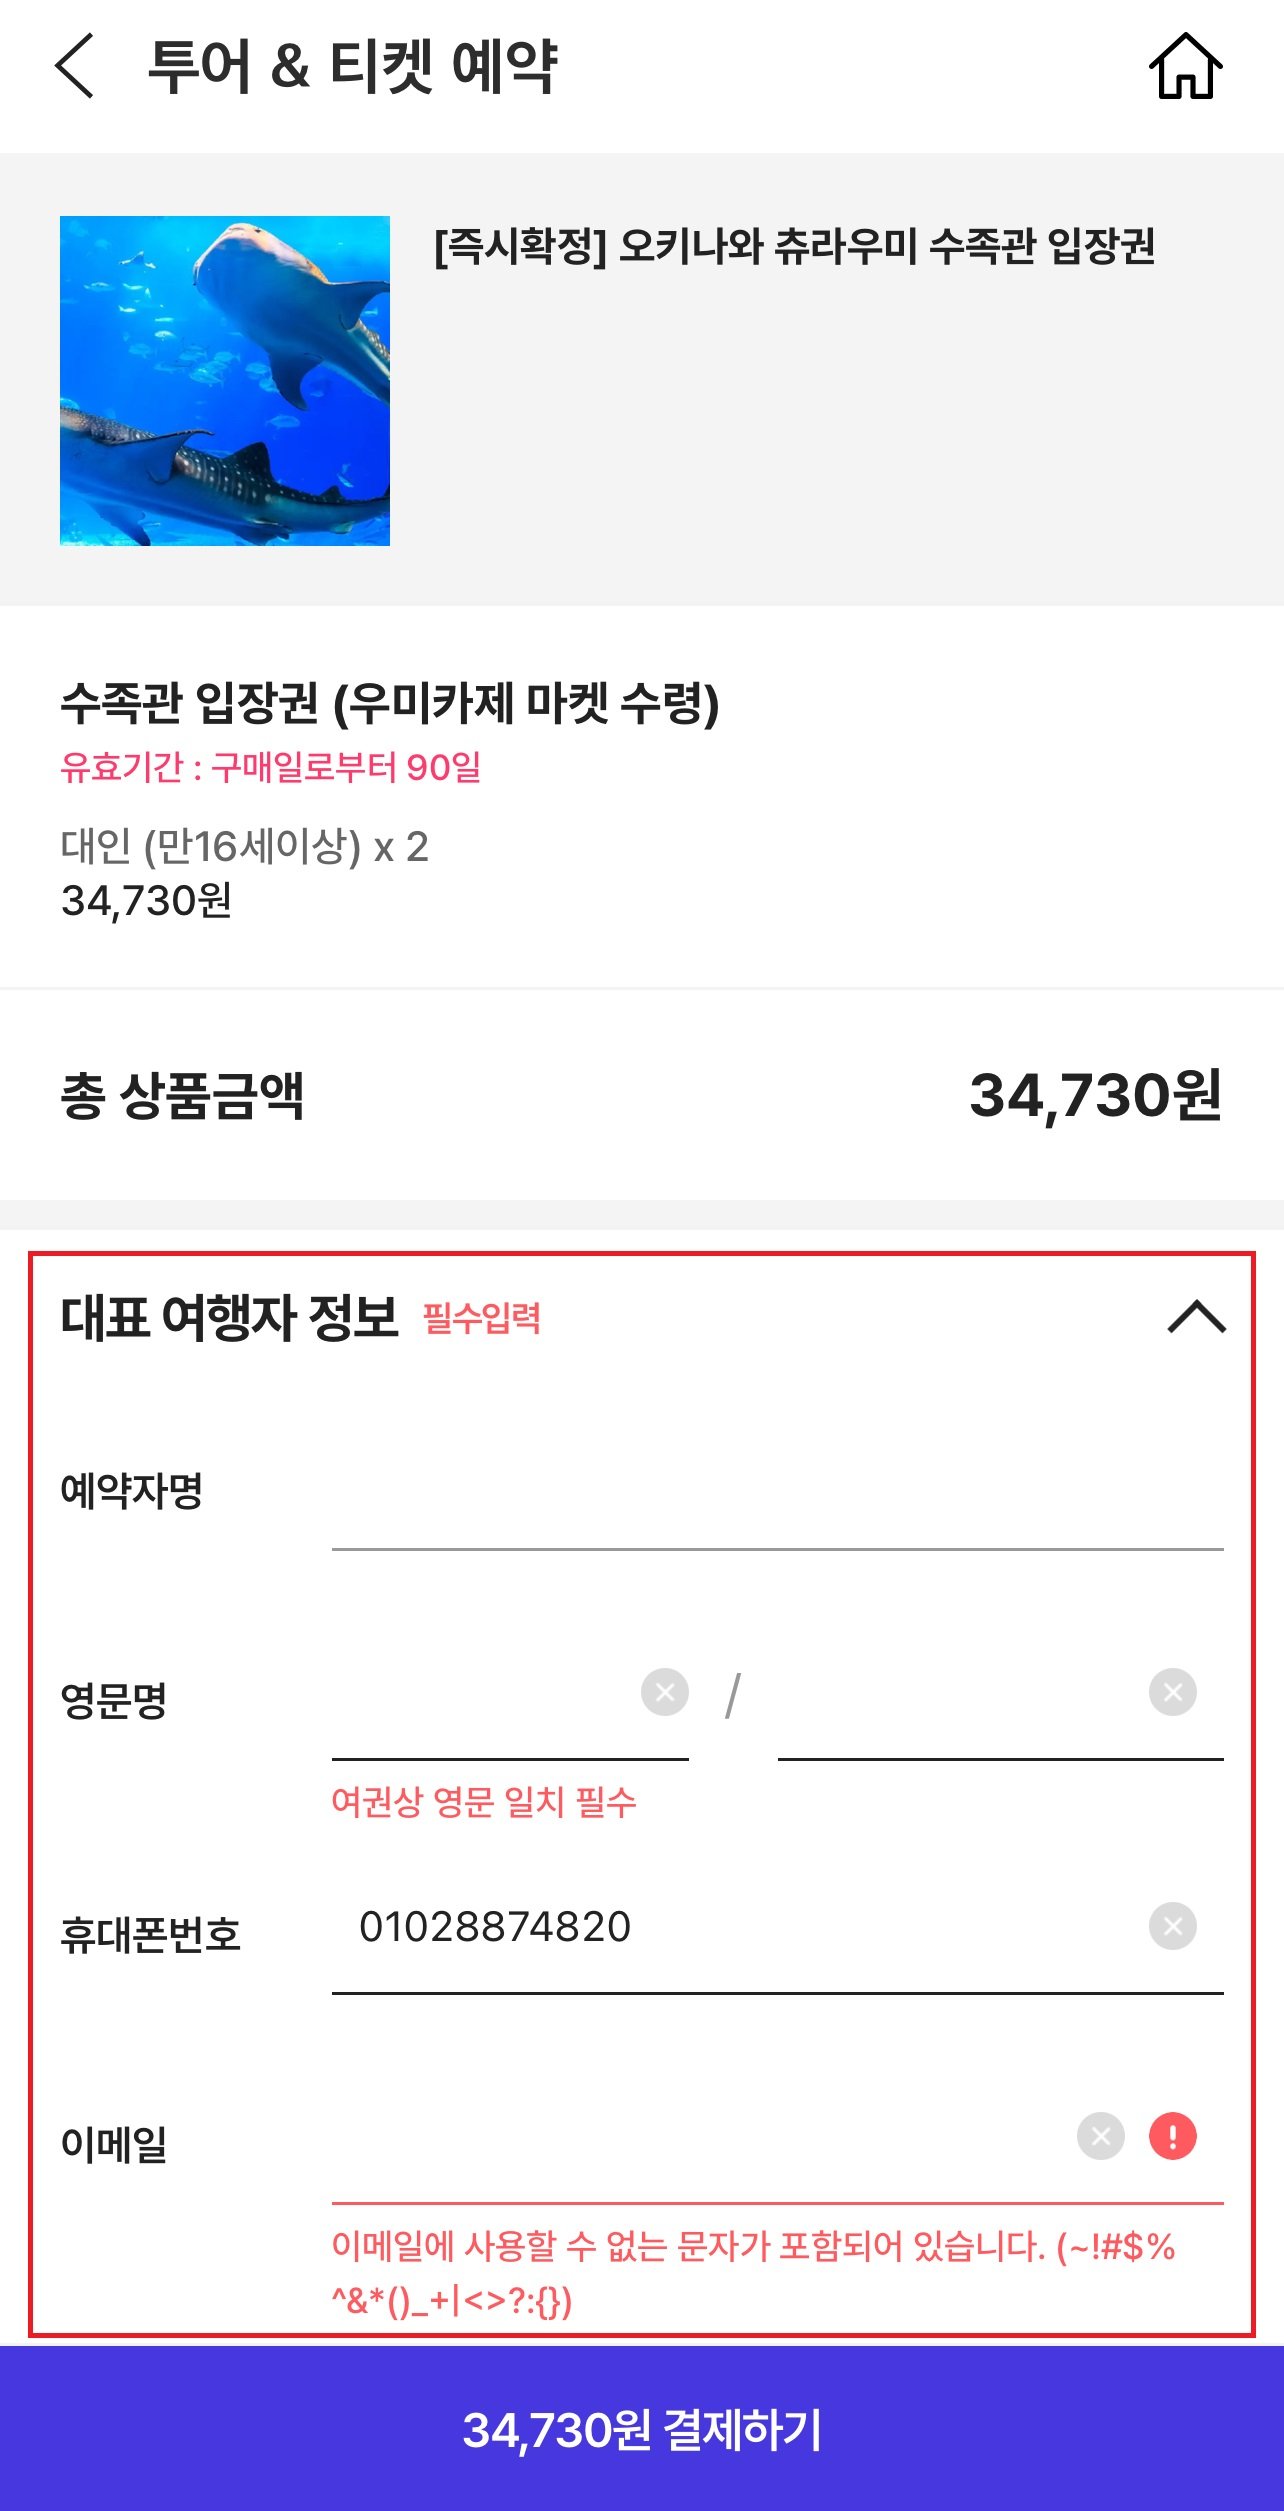Screen dimensions: 1284x2511
Task: Tap the 수족관 입장권 (우미카제 마켓 수령) option
Action: pyautogui.click(x=390, y=702)
